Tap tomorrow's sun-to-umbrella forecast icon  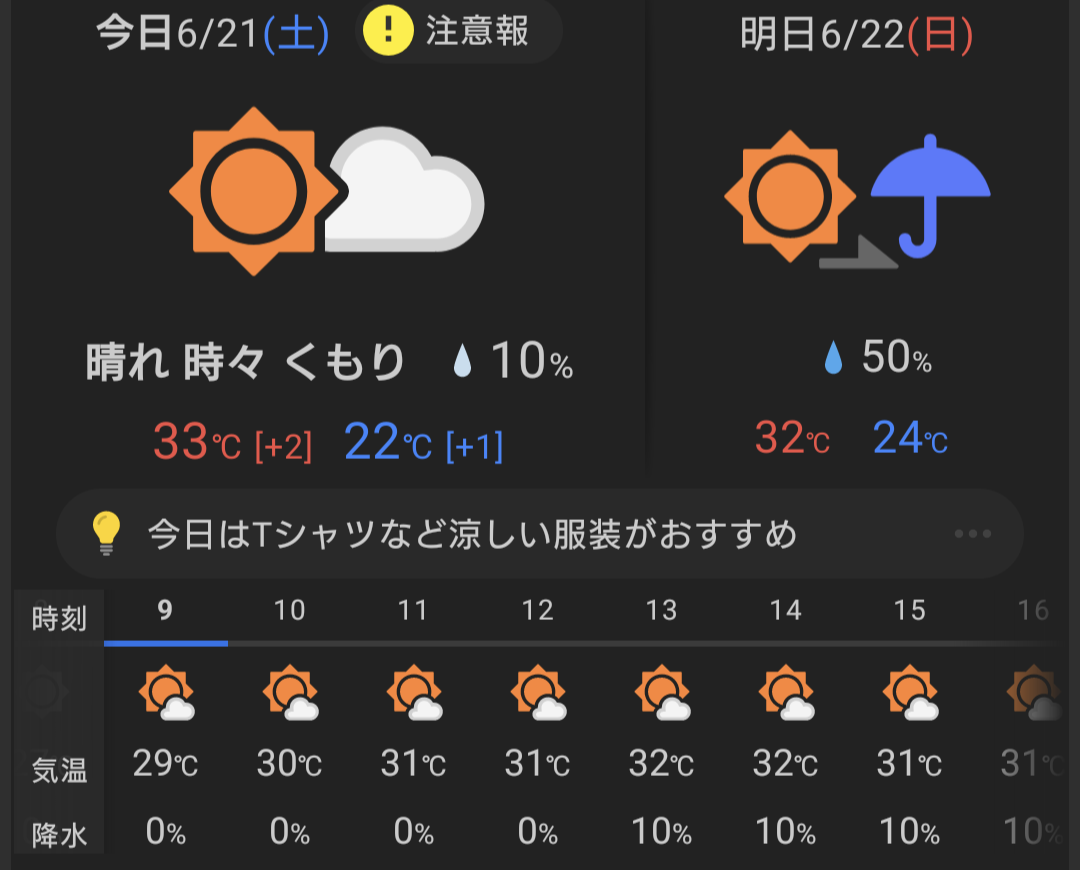(858, 197)
